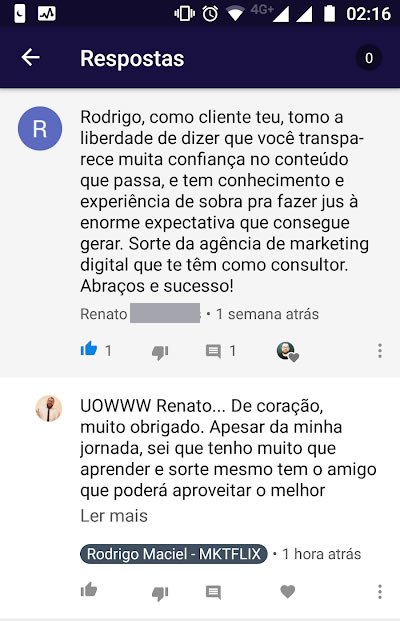Reply to Rodrigo's comment via speech icon
The height and width of the screenshot is (621, 400).
click(213, 592)
